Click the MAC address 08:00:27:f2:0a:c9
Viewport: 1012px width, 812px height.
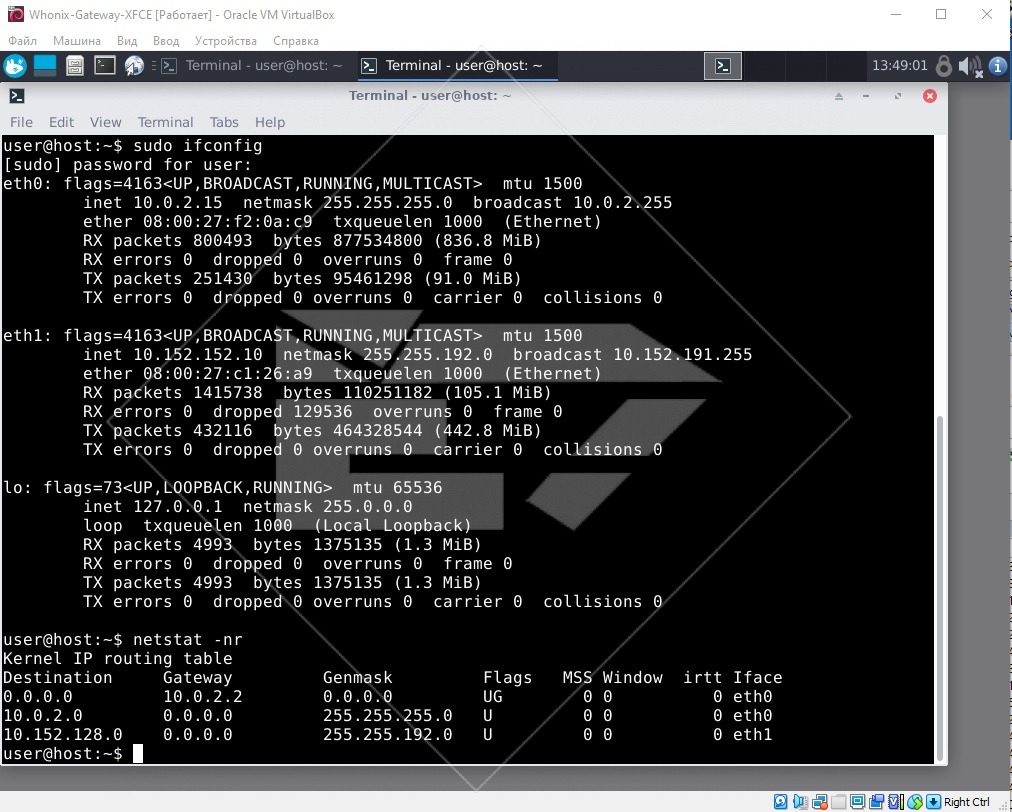click(228, 222)
